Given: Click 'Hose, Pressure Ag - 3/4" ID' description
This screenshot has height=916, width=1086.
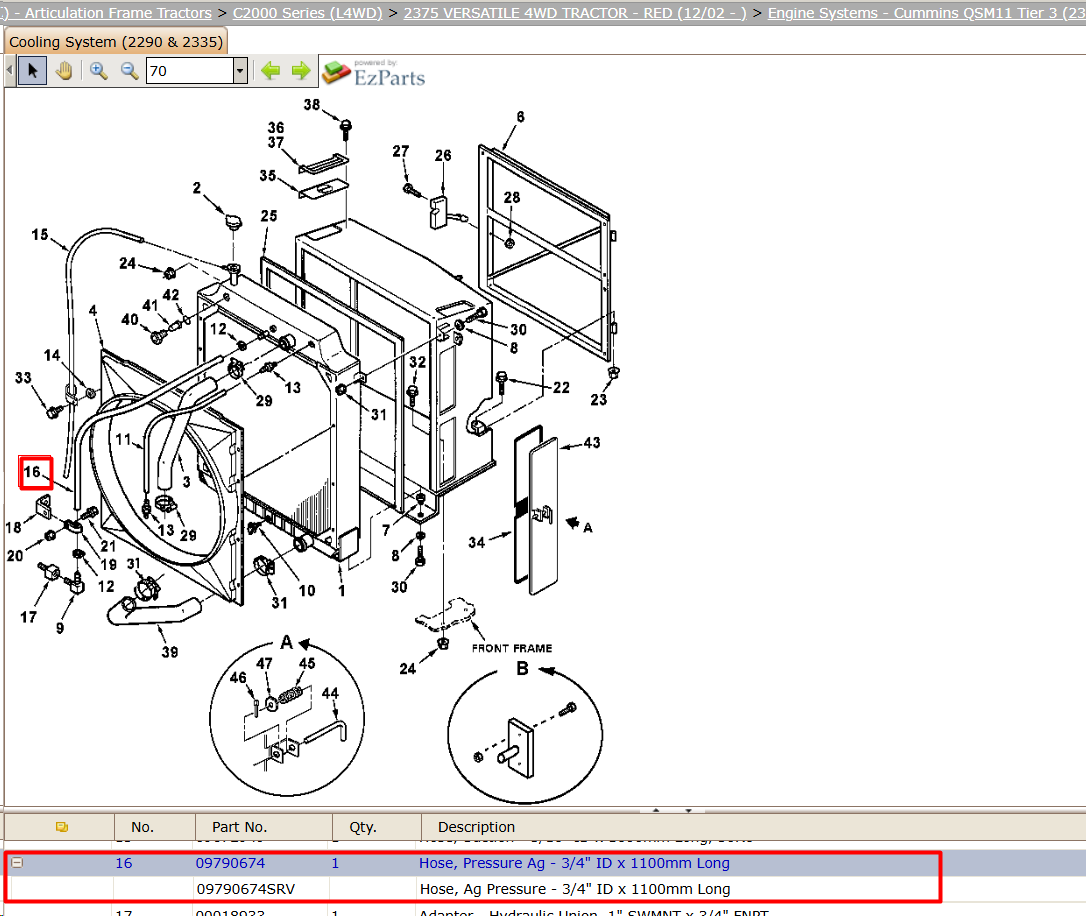Looking at the screenshot, I should 574,863.
